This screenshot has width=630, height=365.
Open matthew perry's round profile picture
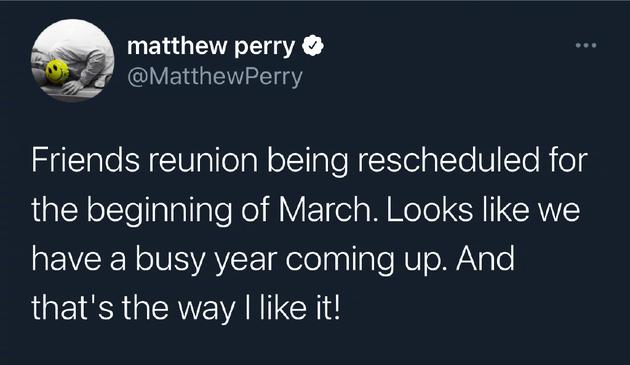tap(73, 60)
